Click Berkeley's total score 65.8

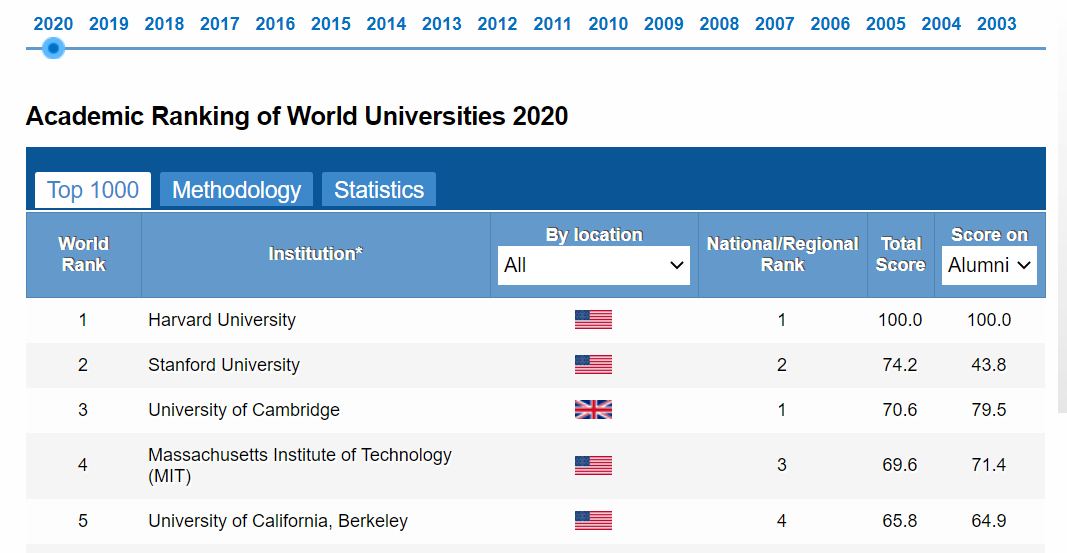tap(900, 520)
